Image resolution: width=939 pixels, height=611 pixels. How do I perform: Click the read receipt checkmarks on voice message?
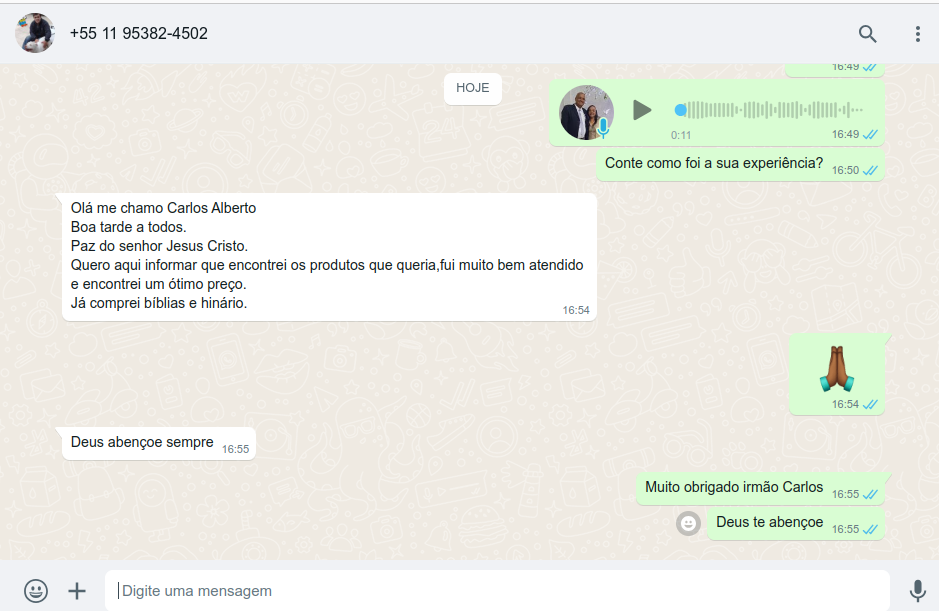coord(870,134)
